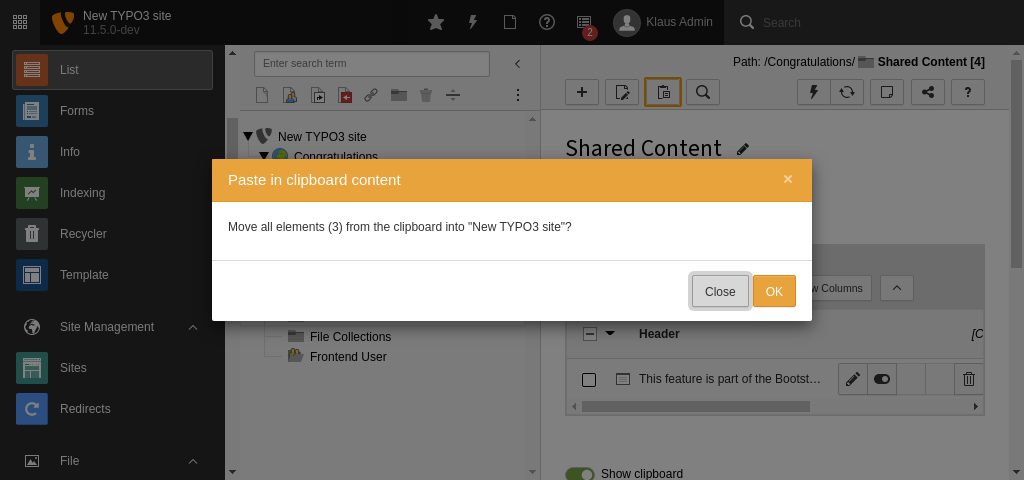Image resolution: width=1024 pixels, height=480 pixels.
Task: Toggle the header select-all checkbox
Action: (589, 334)
